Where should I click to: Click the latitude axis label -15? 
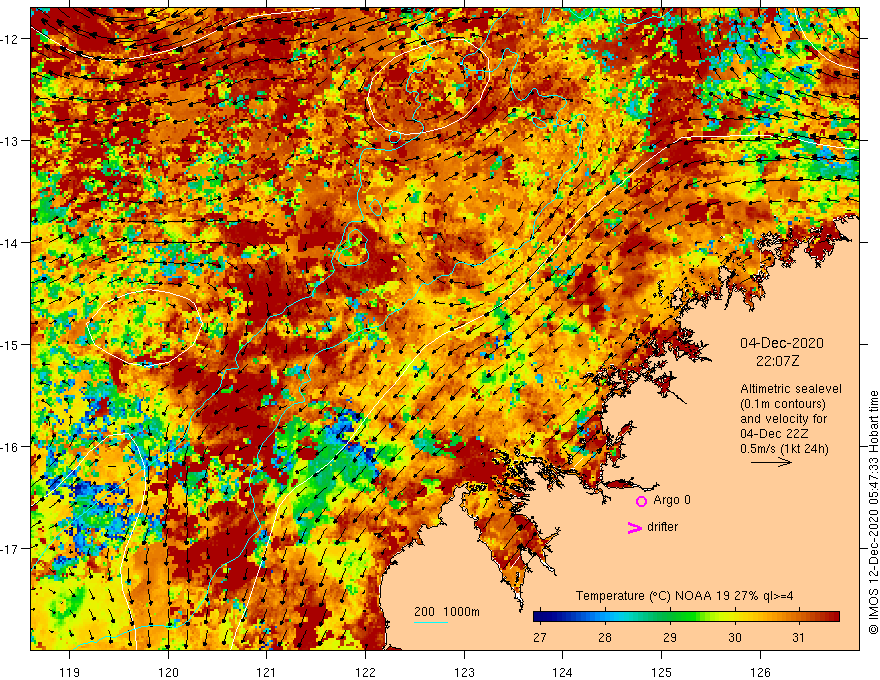(10, 344)
